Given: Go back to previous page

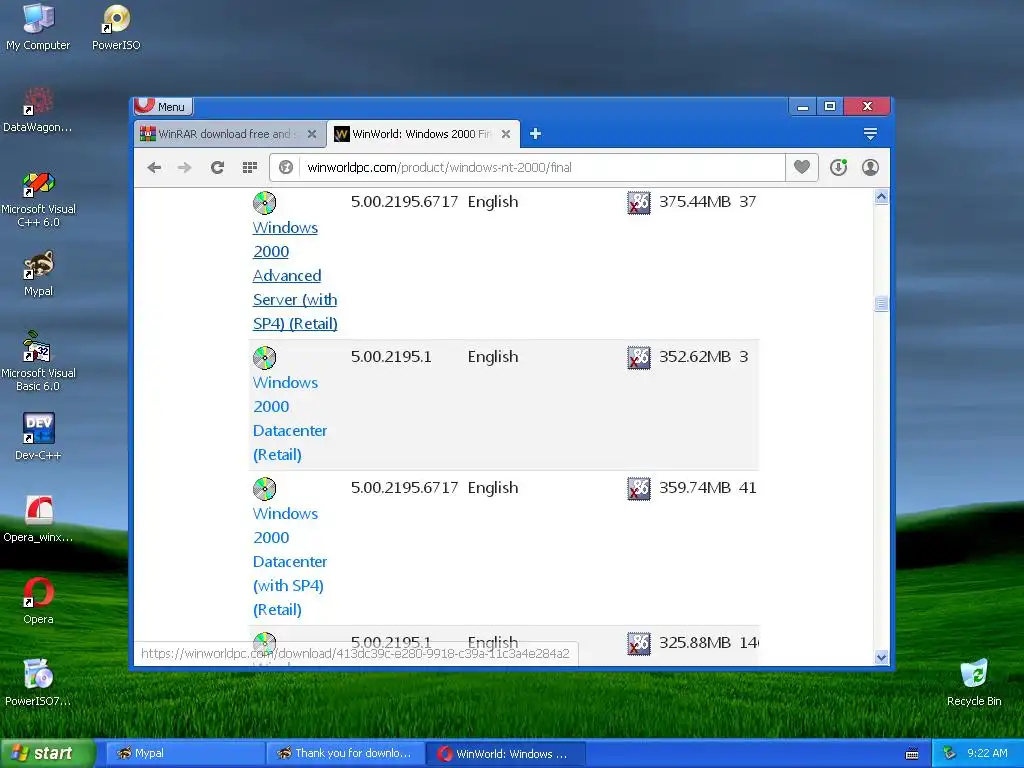Looking at the screenshot, I should 154,168.
